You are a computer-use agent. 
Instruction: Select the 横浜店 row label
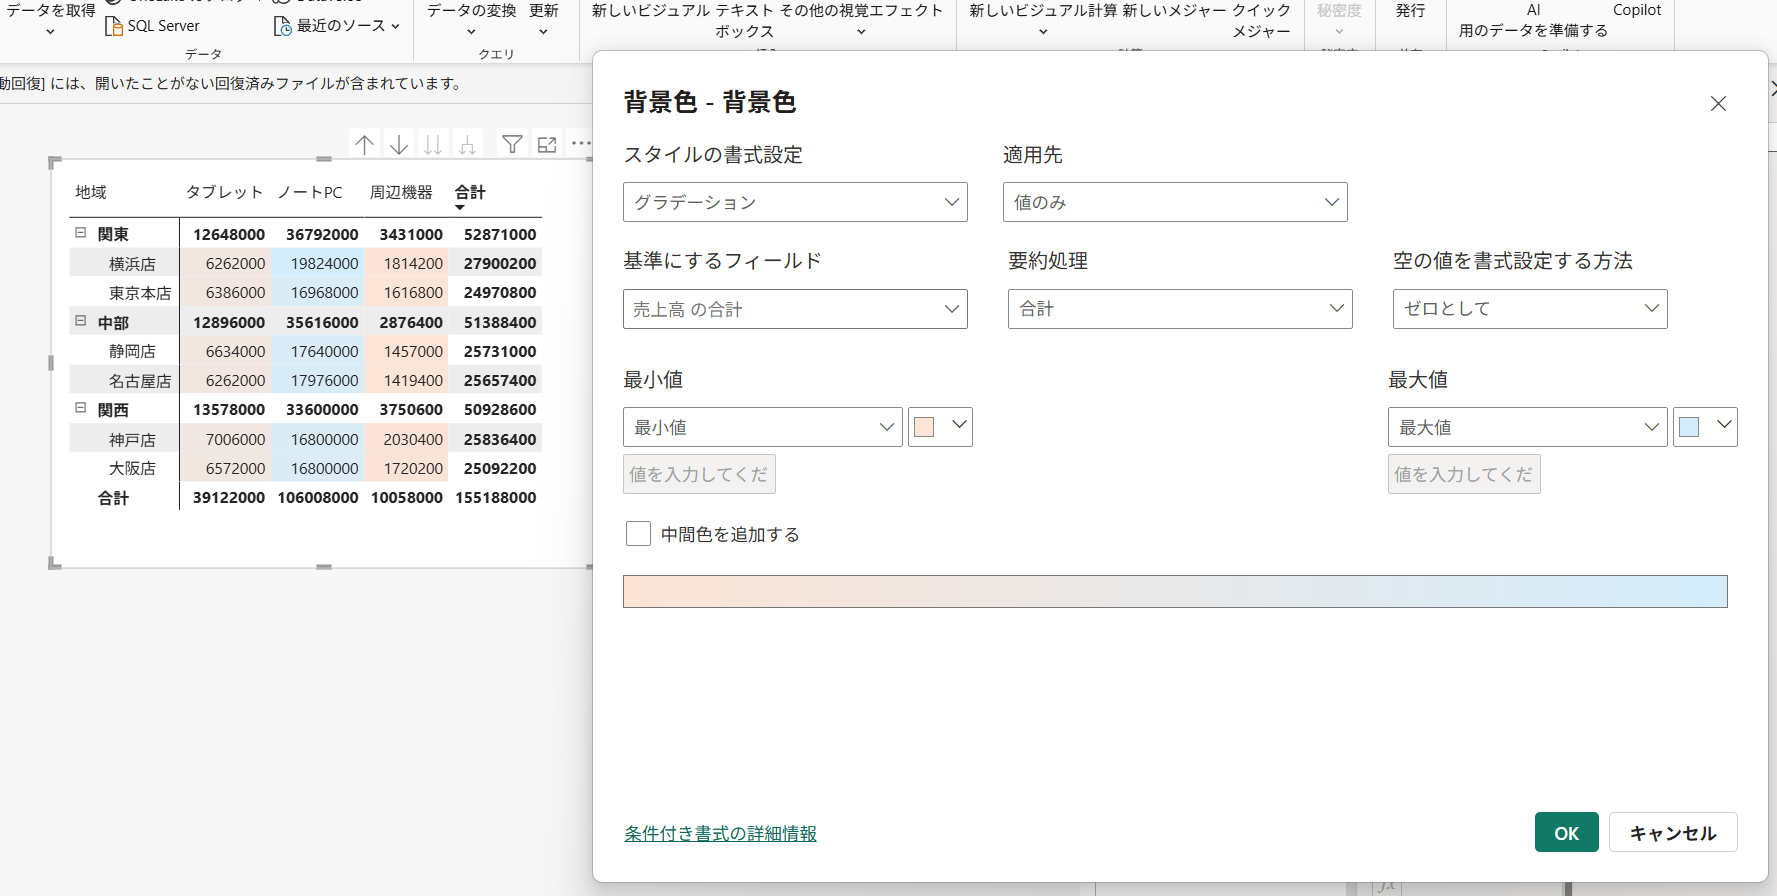point(132,263)
